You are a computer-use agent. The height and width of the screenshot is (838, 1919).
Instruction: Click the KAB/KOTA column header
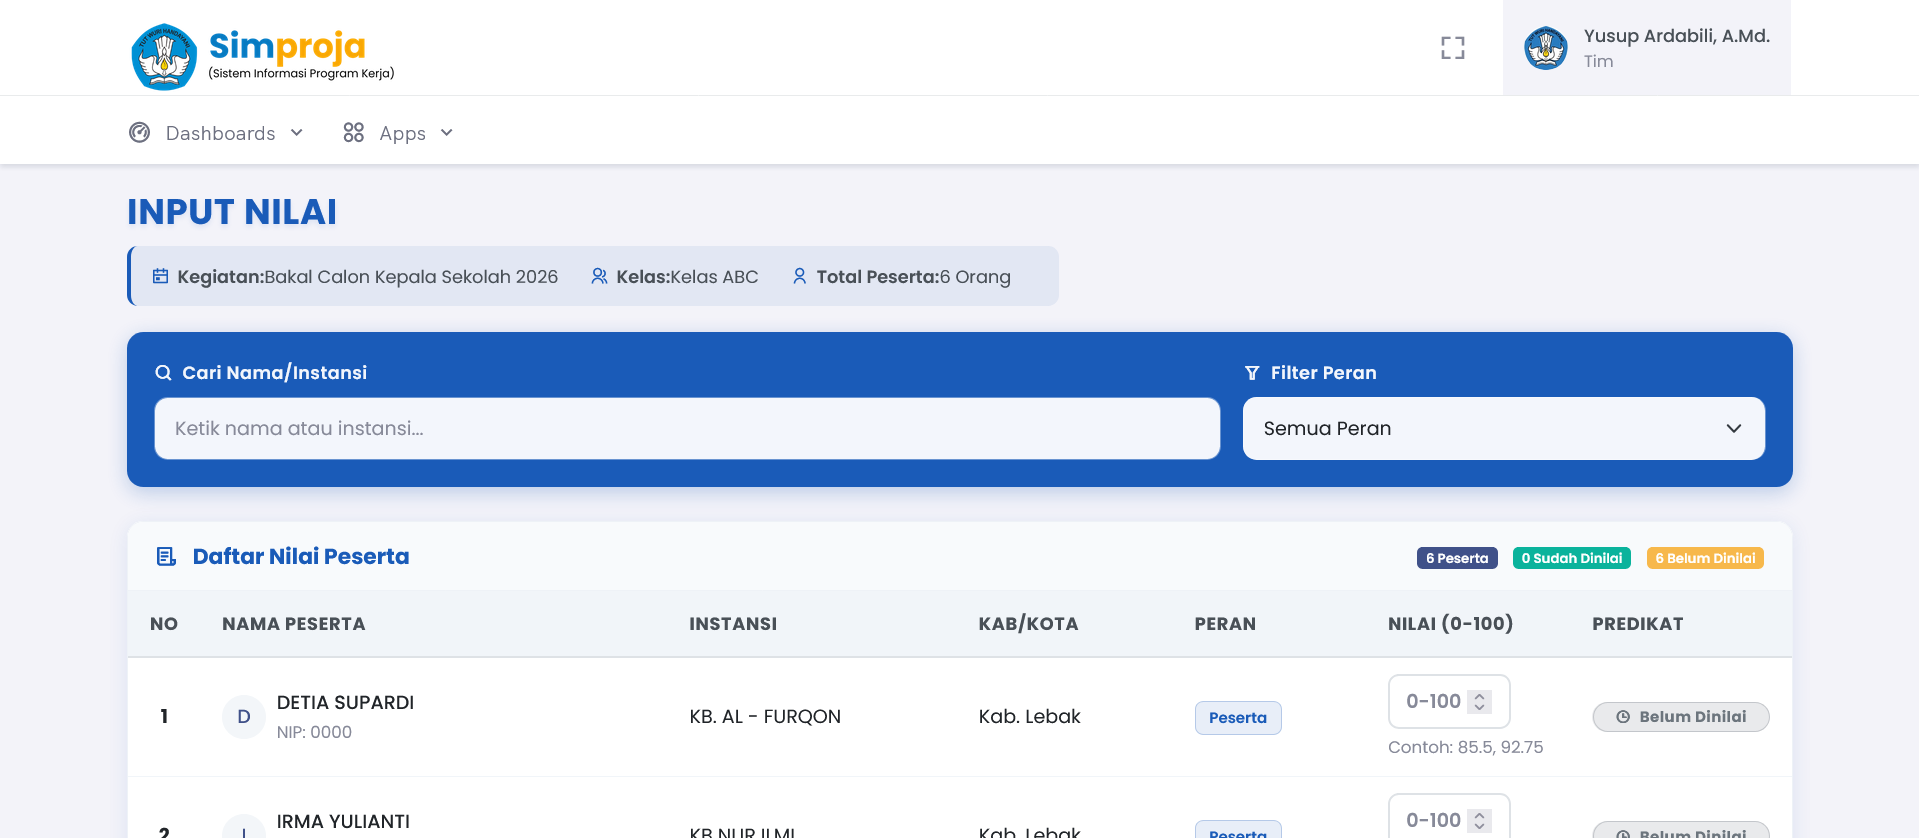[x=1028, y=624]
